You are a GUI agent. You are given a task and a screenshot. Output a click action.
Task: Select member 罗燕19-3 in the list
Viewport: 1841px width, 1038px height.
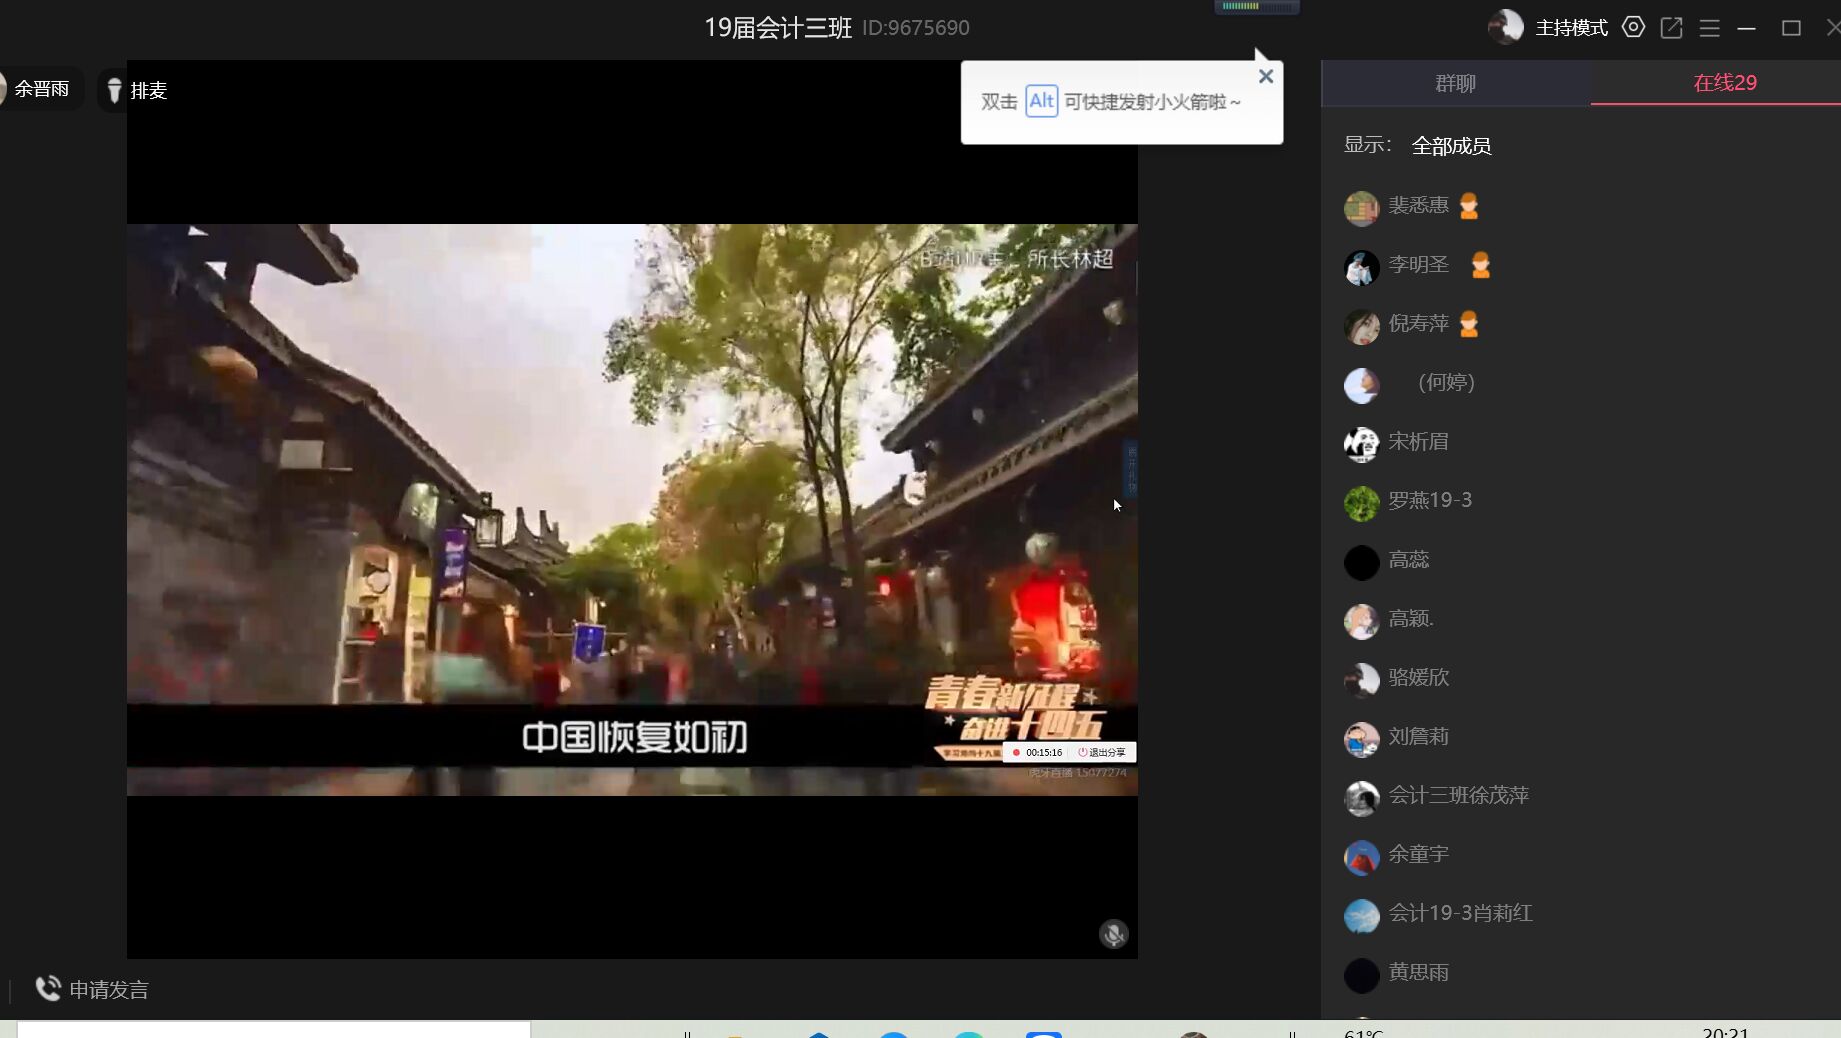pos(1429,500)
